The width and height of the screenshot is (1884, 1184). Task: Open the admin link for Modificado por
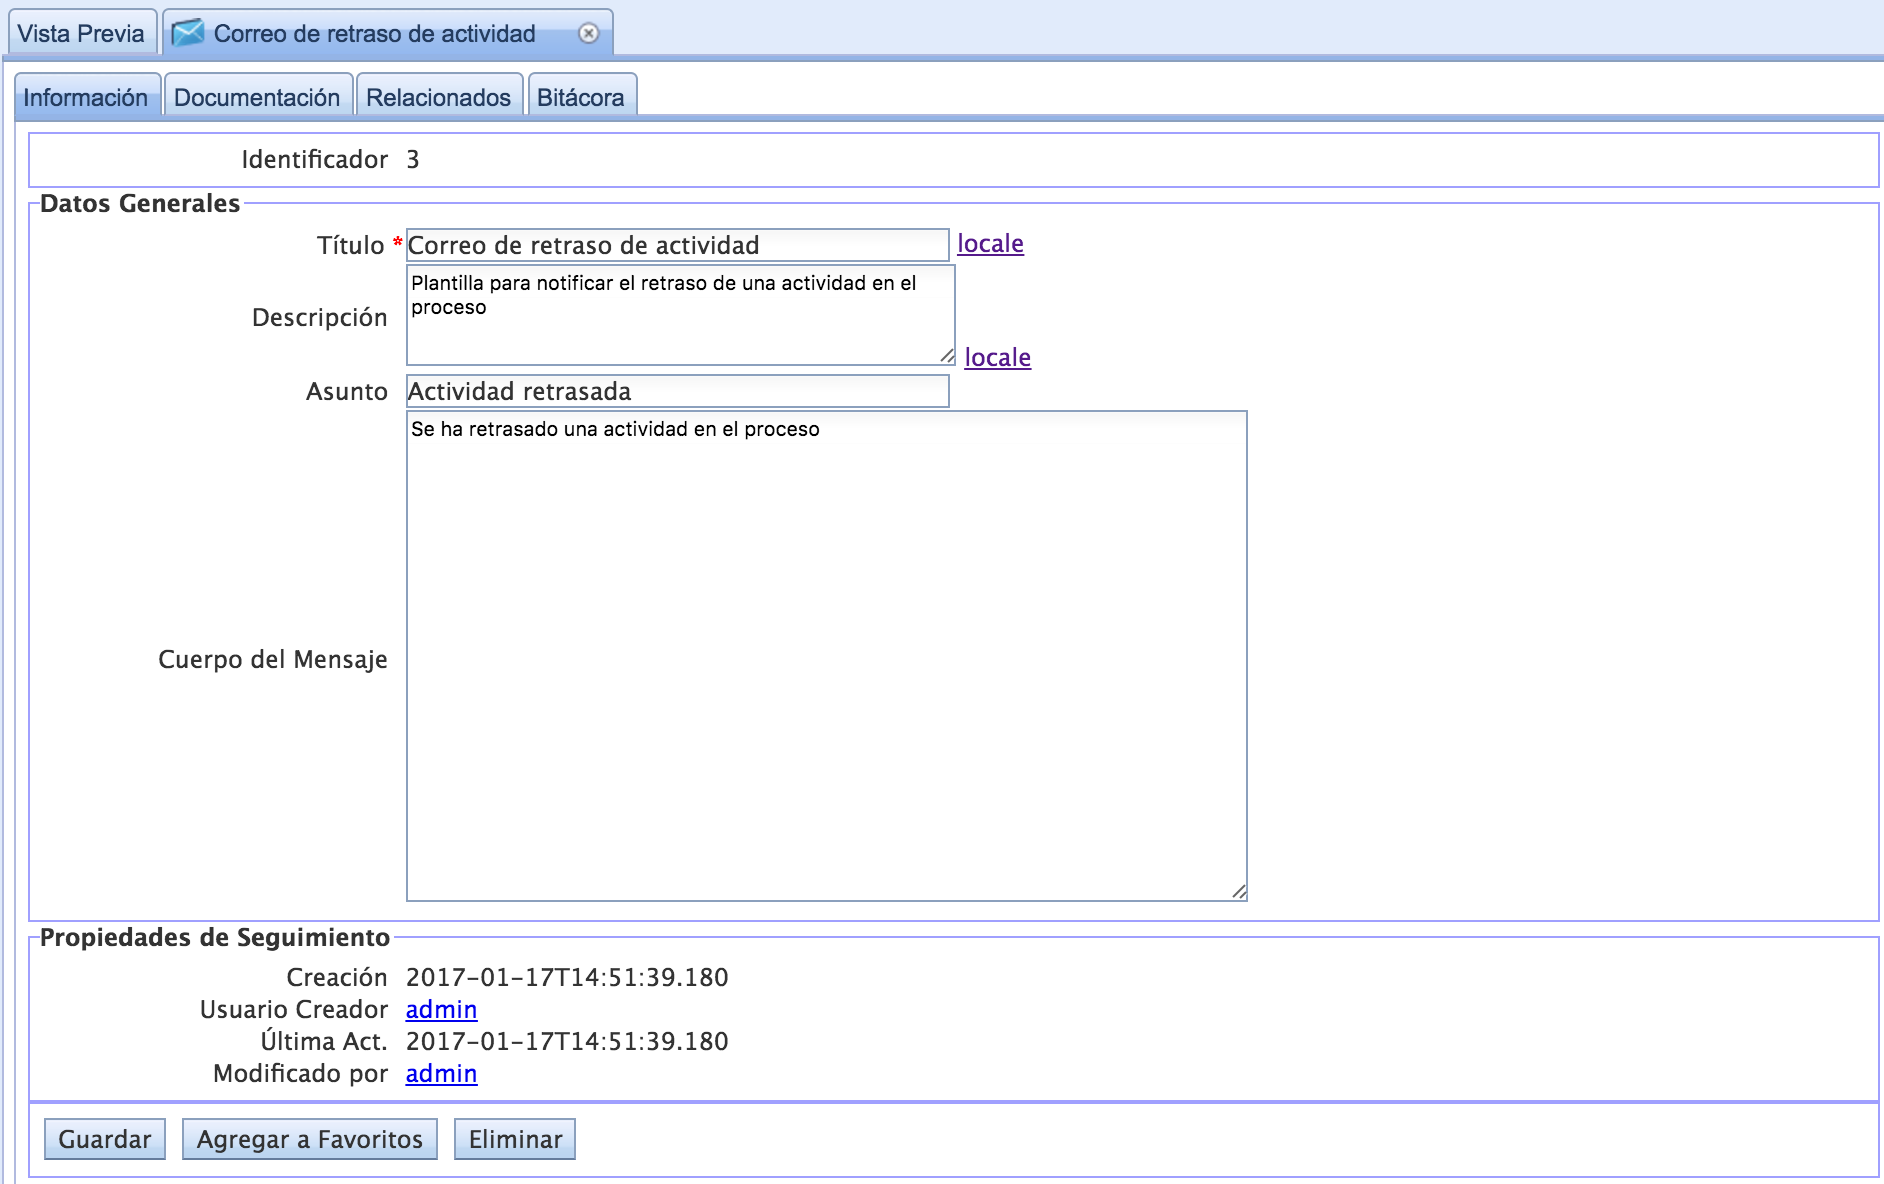441,1073
